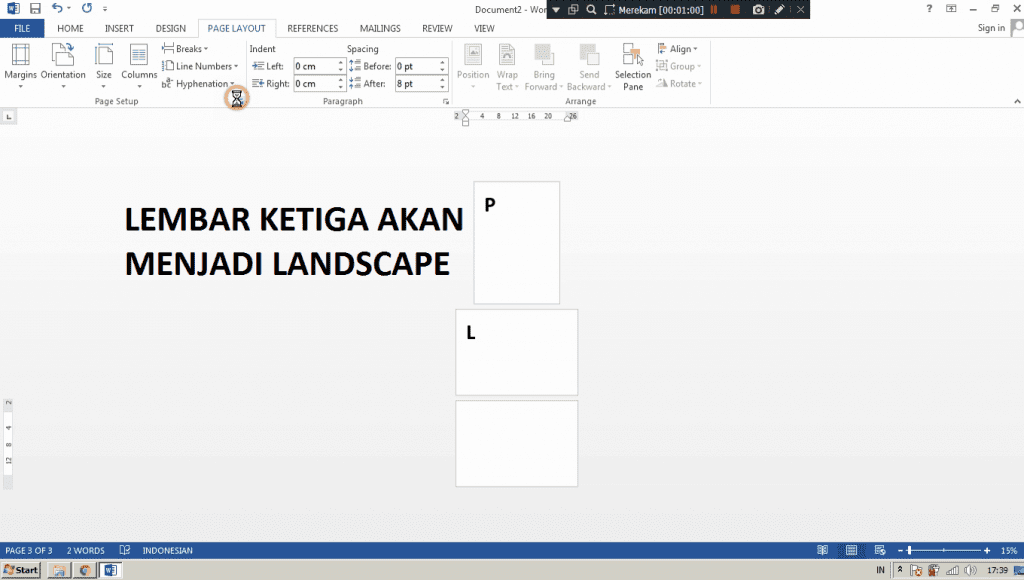Open the Margins options

pos(20,64)
